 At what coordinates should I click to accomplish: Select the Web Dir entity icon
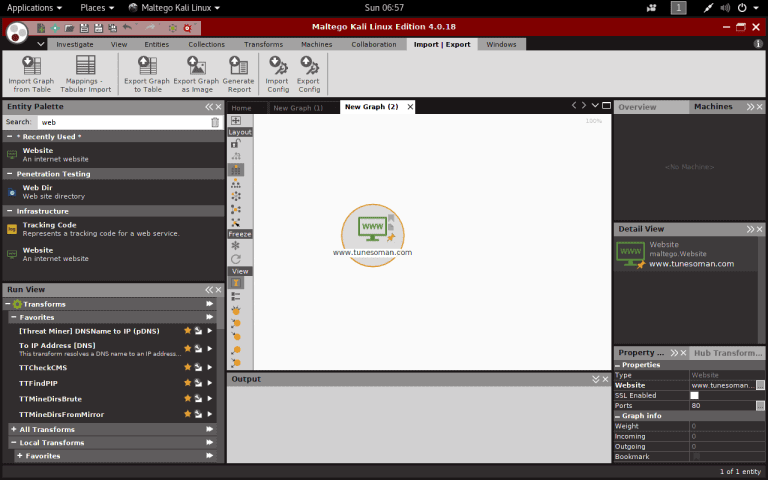(12, 192)
